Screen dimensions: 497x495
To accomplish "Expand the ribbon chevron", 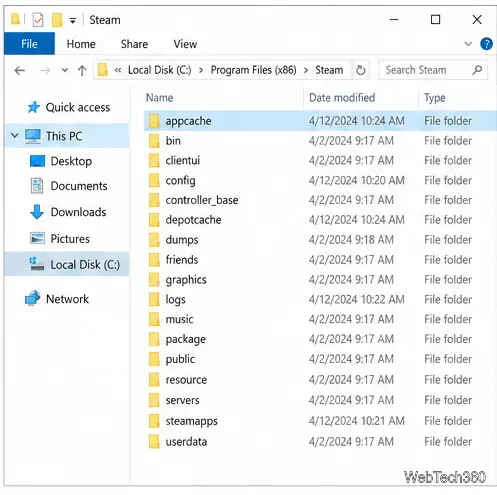I will [468, 44].
